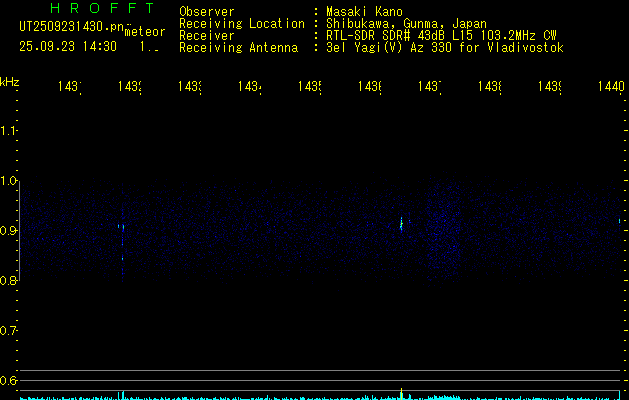Select location text Shibukawa, Gunma, Japan

406,24
